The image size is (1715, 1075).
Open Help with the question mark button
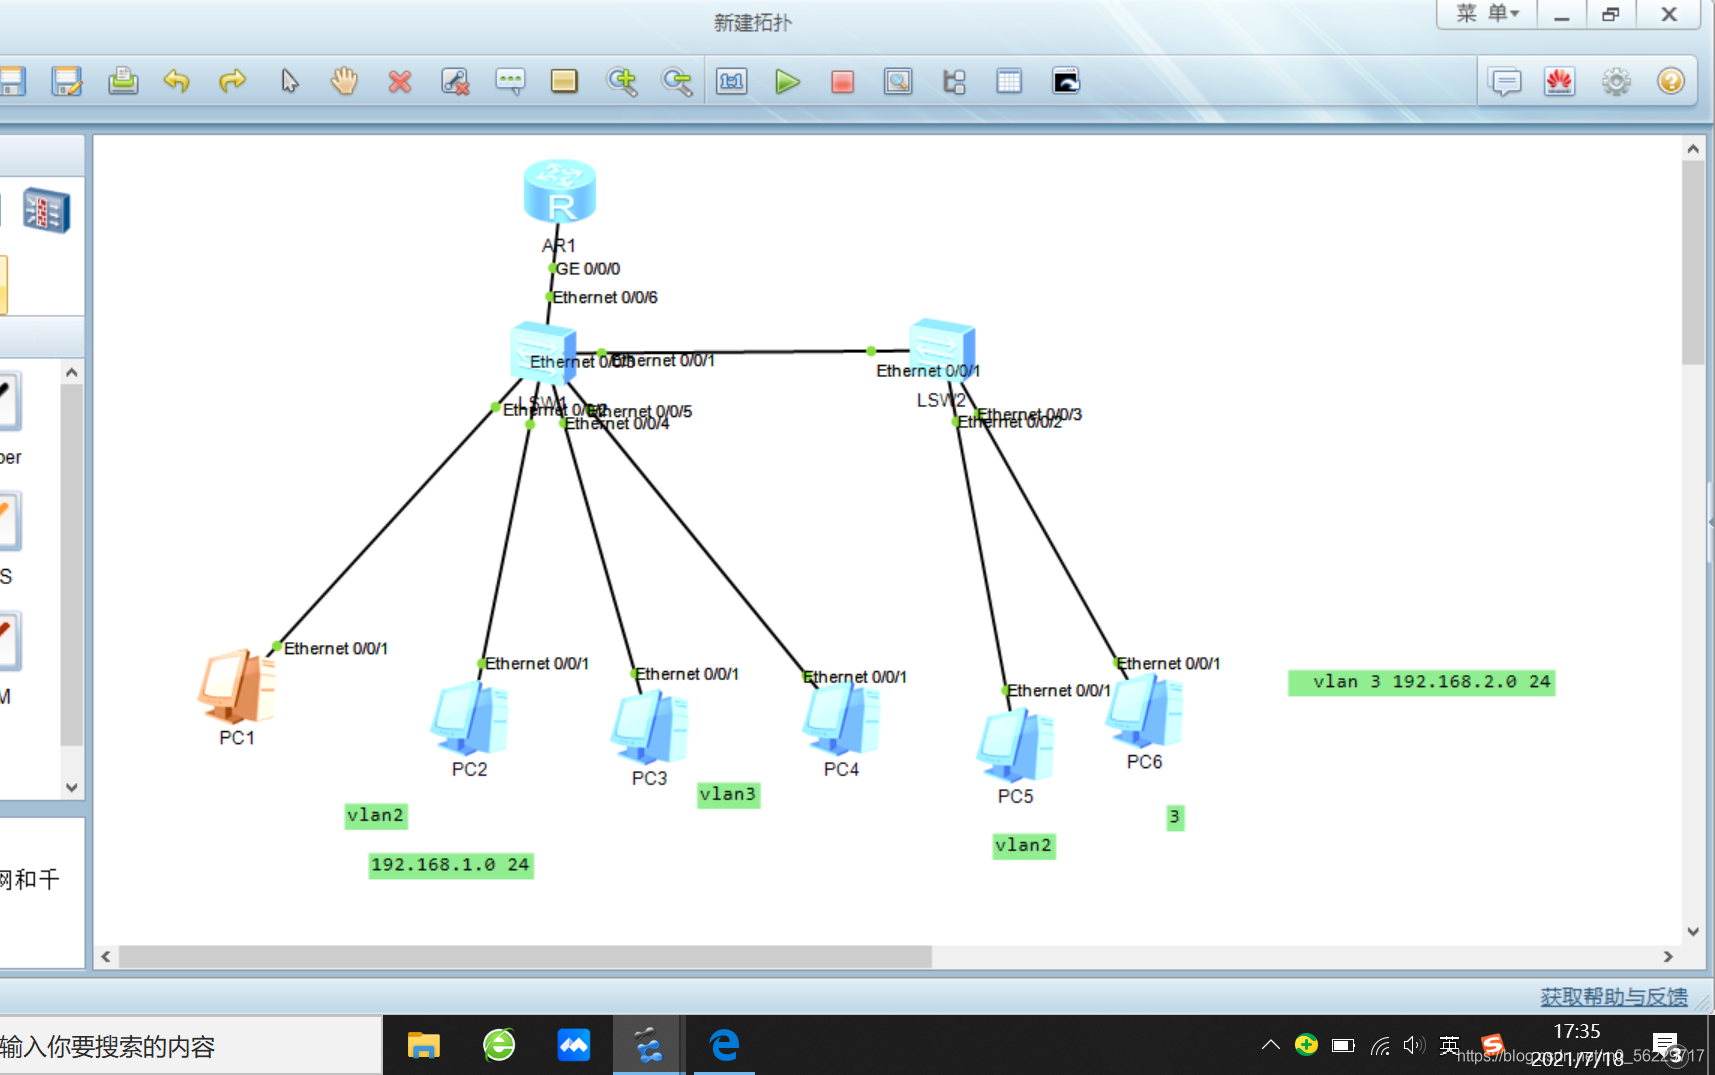click(x=1670, y=81)
